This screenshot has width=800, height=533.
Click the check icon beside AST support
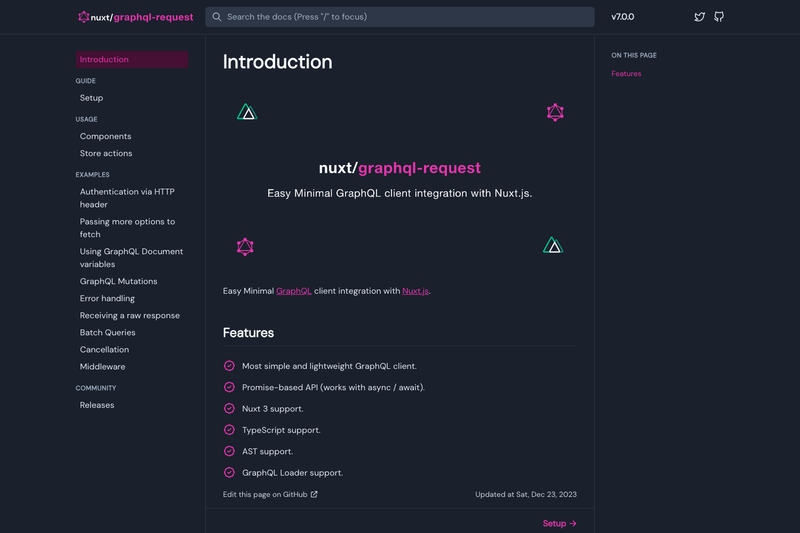coord(229,451)
